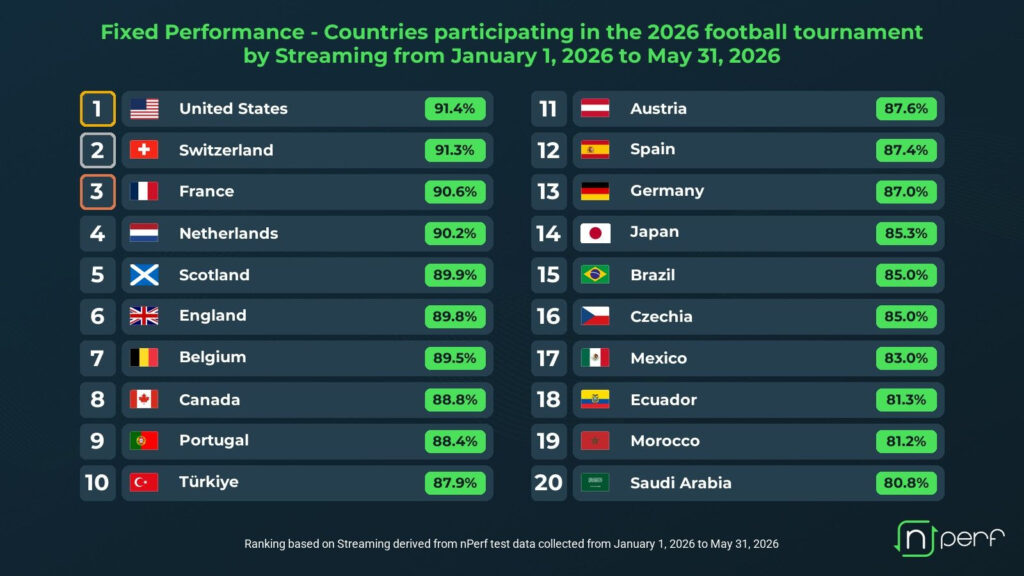Click the Germany country name

667,191
